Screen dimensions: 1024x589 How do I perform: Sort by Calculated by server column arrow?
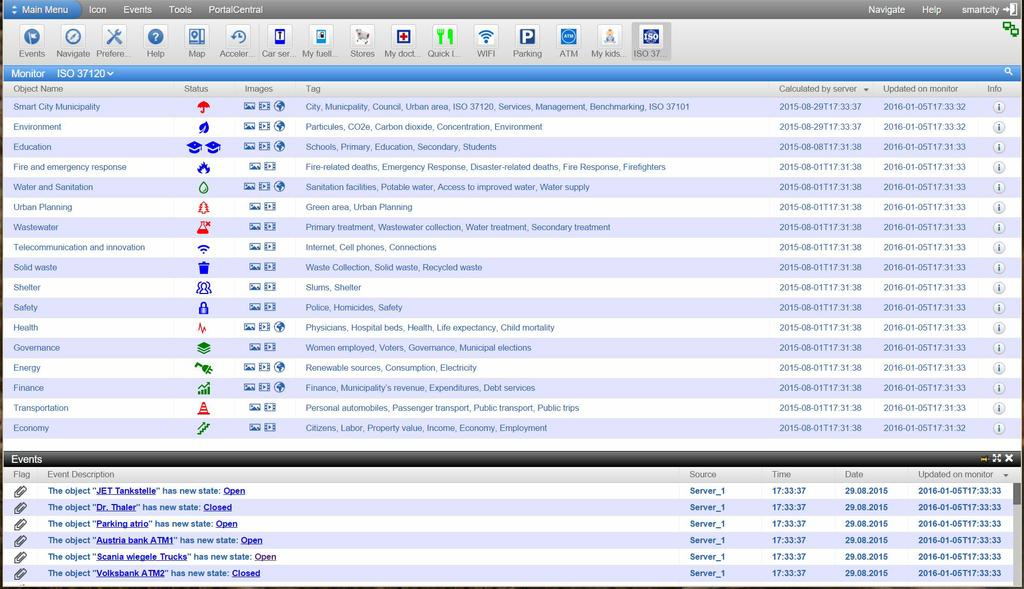[866, 90]
